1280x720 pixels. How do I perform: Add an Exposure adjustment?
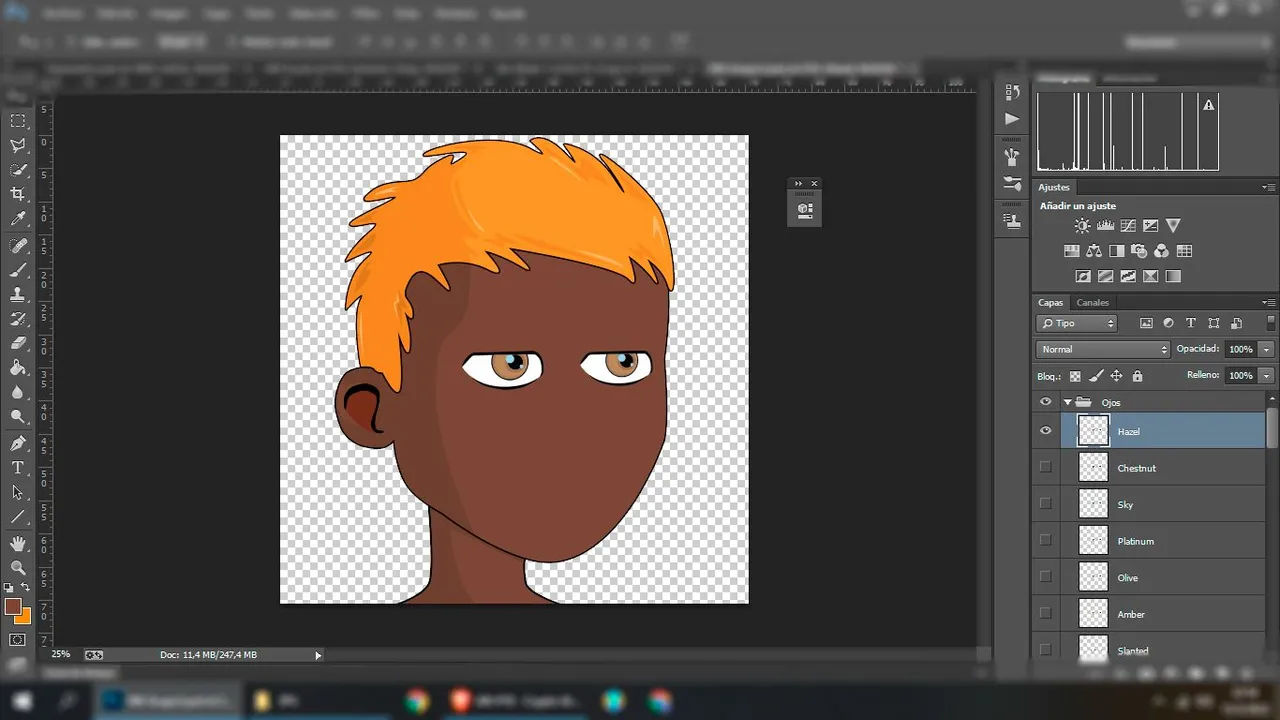pos(1151,226)
